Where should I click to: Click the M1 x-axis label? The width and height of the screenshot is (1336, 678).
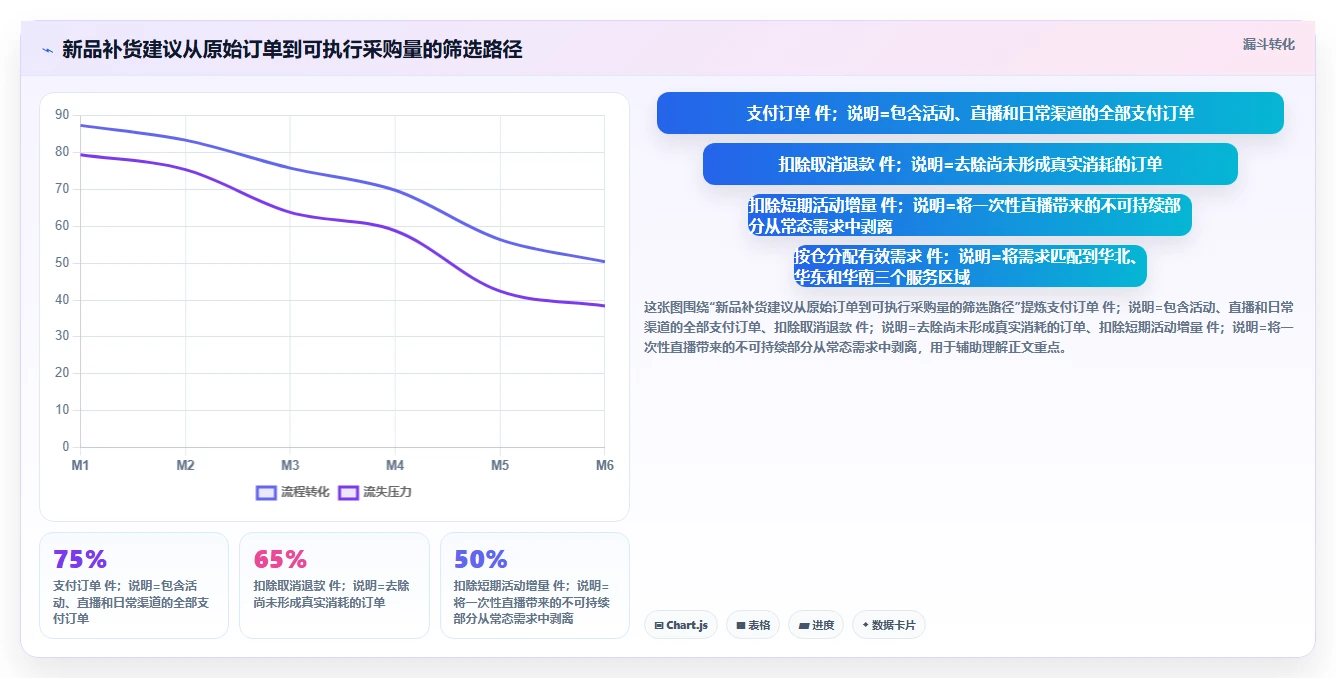pos(80,465)
